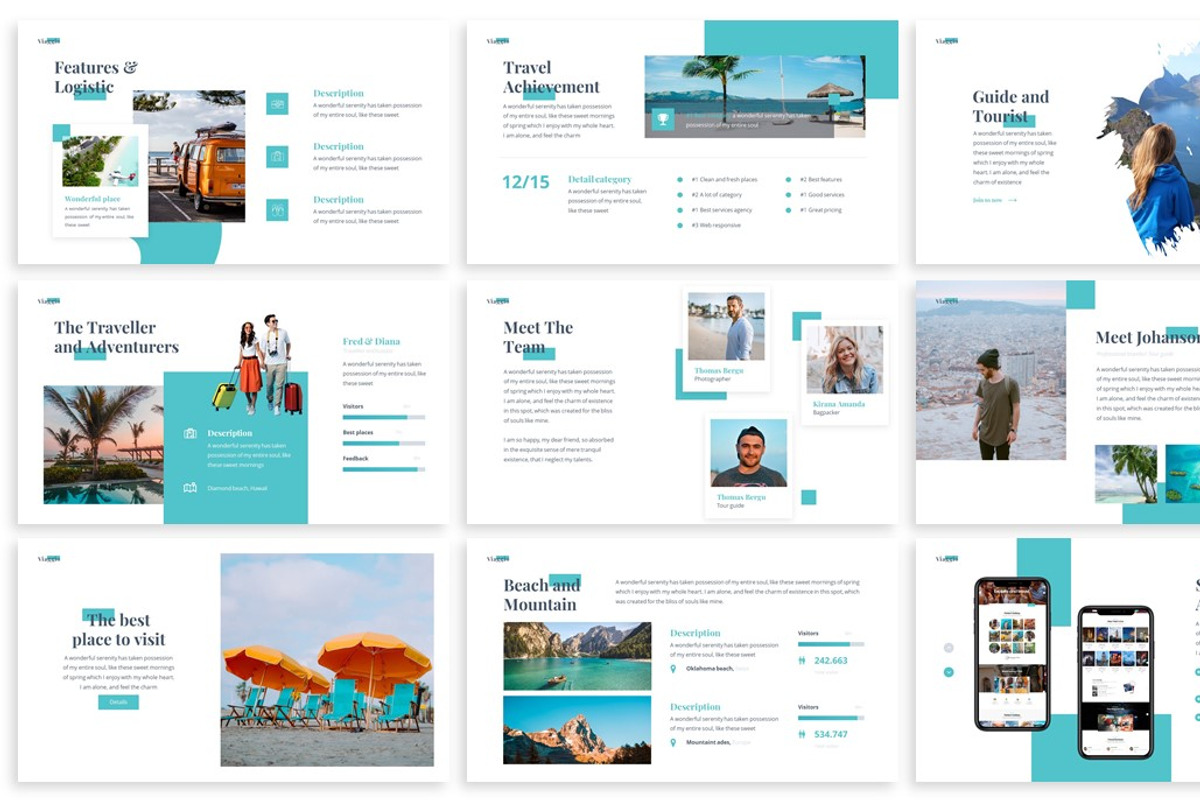The image size is (1200, 800).
Task: Click the Diamond beach, Hawaii text
Action: (237, 488)
